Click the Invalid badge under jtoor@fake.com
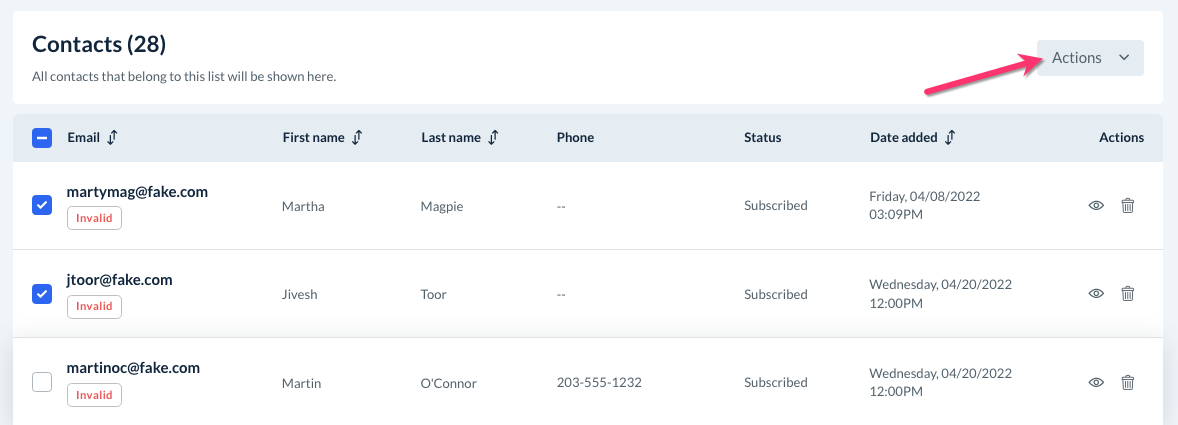 94,306
